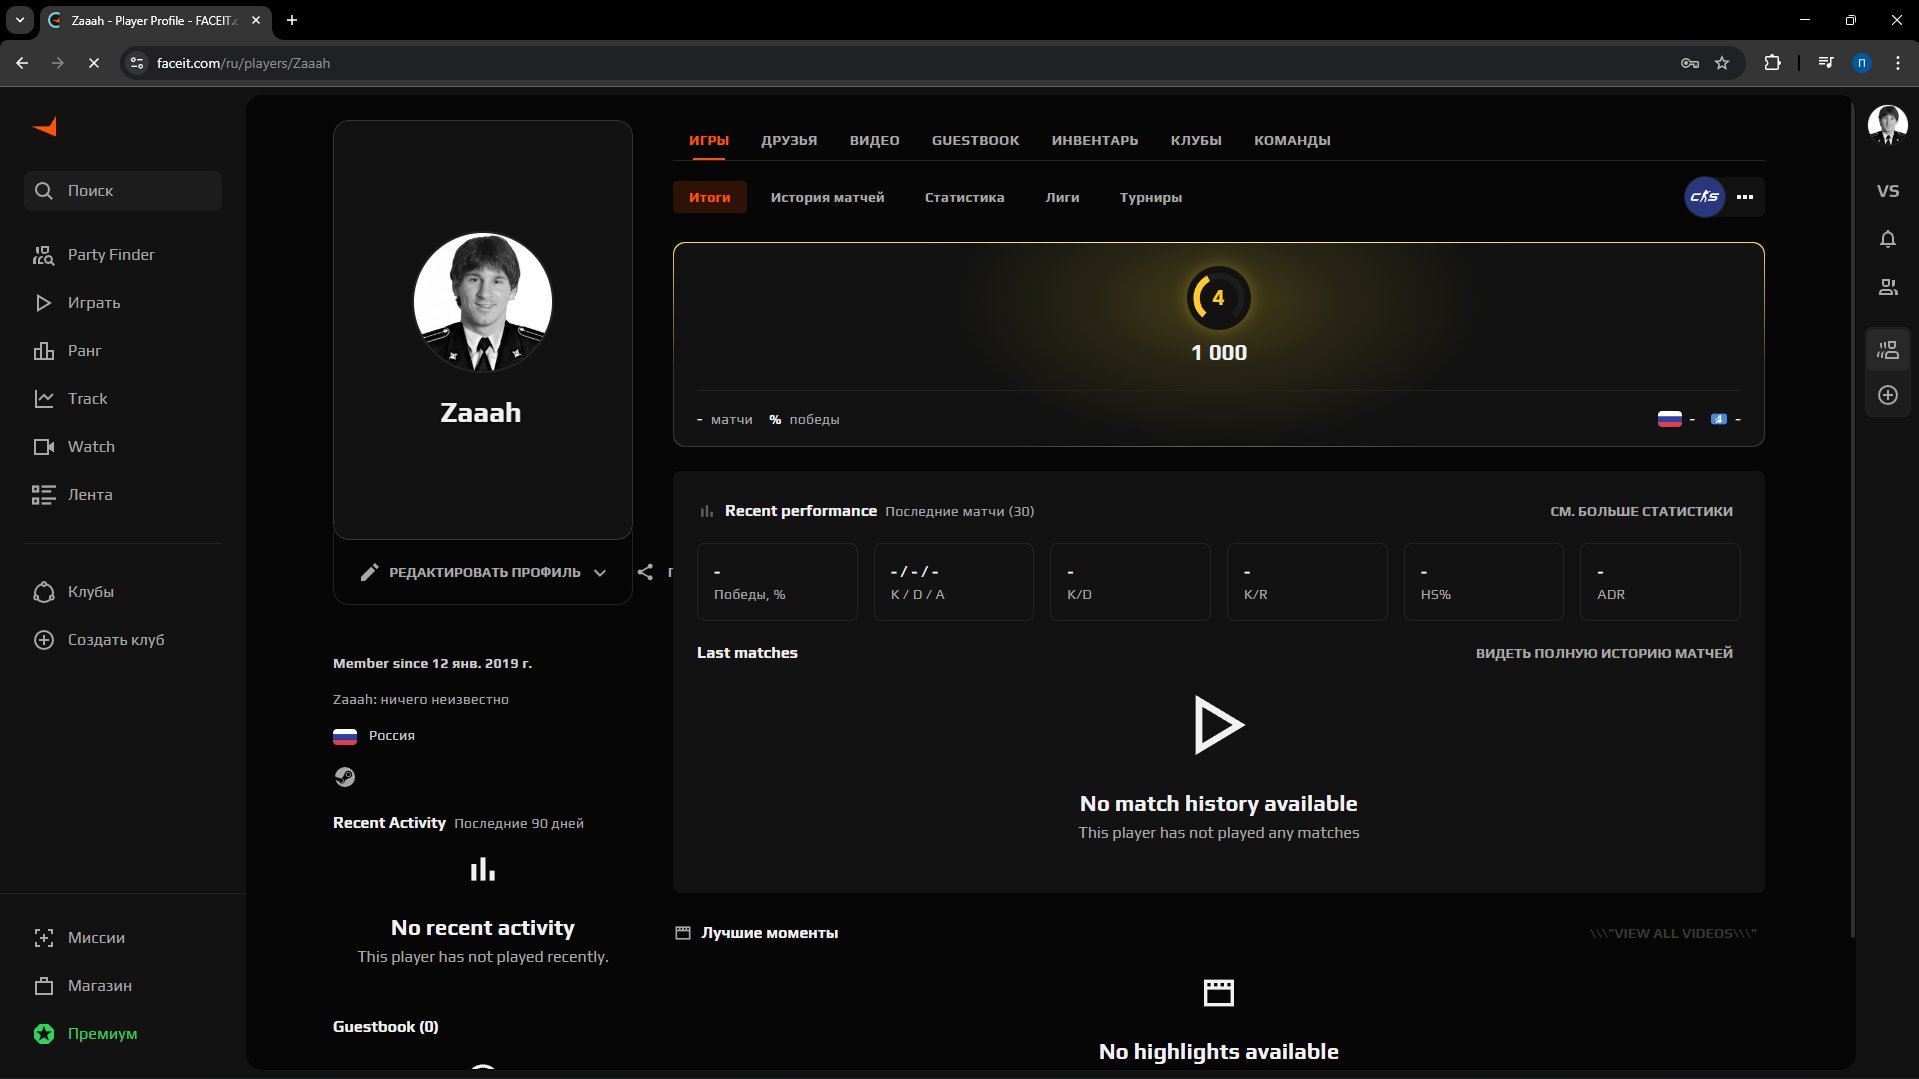Switch to the Друзья tab
This screenshot has width=1919, height=1079.
[x=788, y=140]
